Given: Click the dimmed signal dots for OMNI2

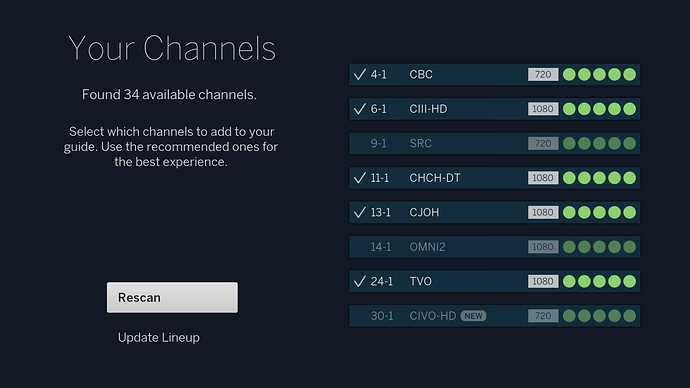Looking at the screenshot, I should click(599, 247).
